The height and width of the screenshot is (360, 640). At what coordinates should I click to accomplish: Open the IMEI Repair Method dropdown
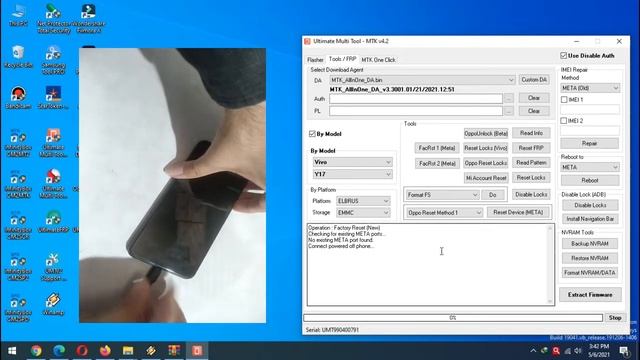[590, 88]
